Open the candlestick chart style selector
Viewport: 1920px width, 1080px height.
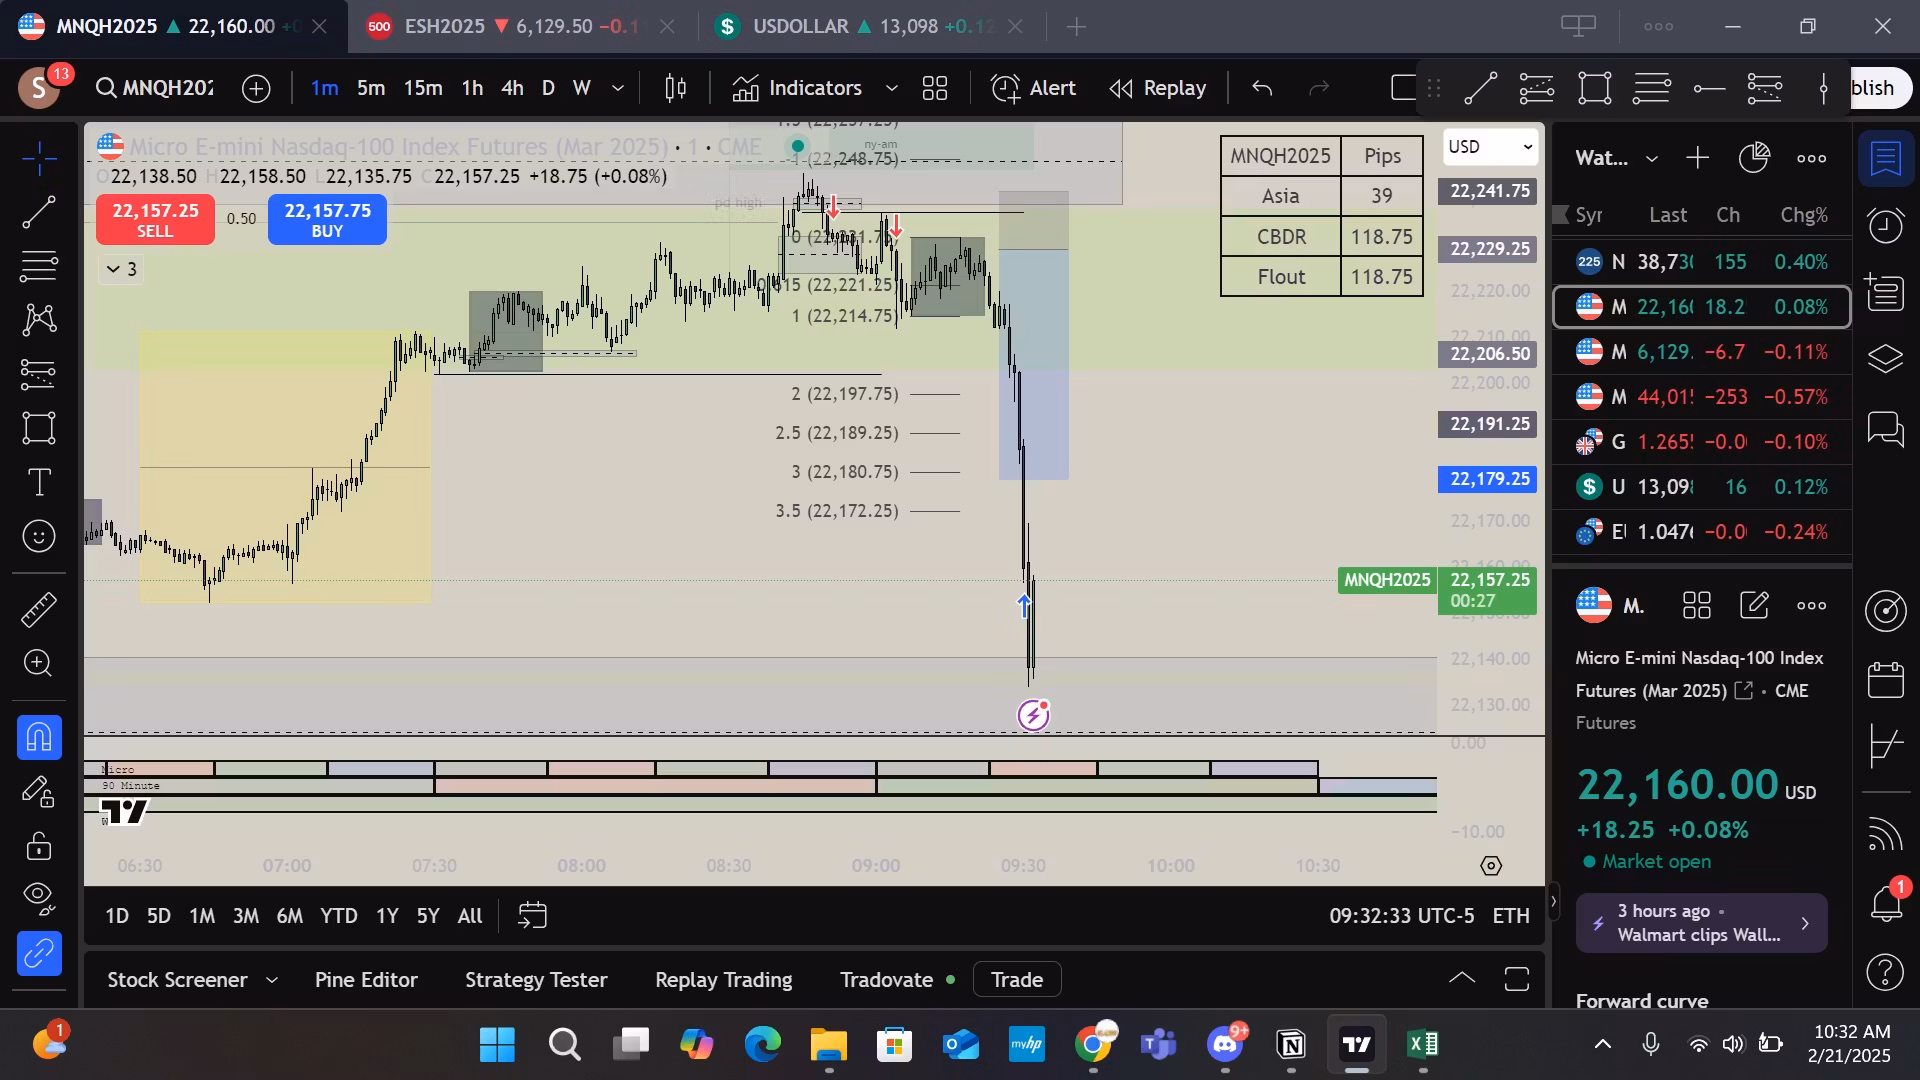click(676, 88)
